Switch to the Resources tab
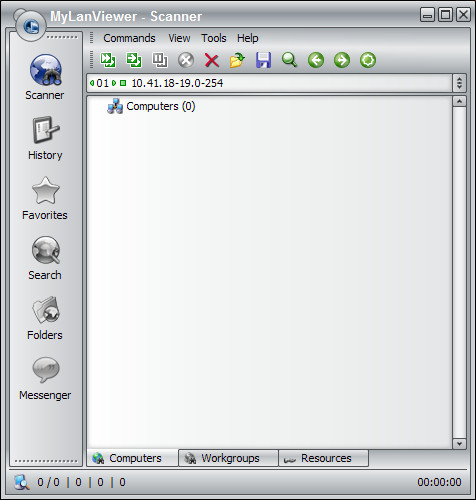Image resolution: width=476 pixels, height=500 pixels. 323,458
